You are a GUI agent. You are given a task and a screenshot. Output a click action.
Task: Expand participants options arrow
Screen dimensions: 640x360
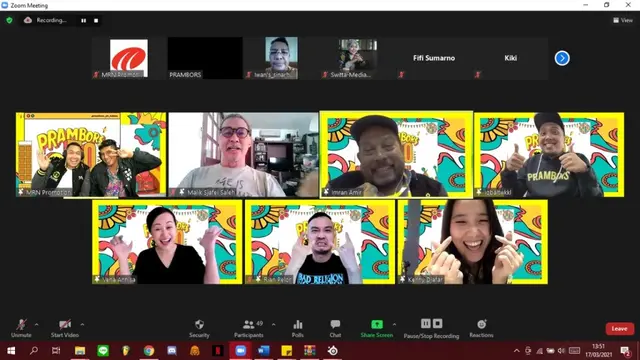(273, 324)
